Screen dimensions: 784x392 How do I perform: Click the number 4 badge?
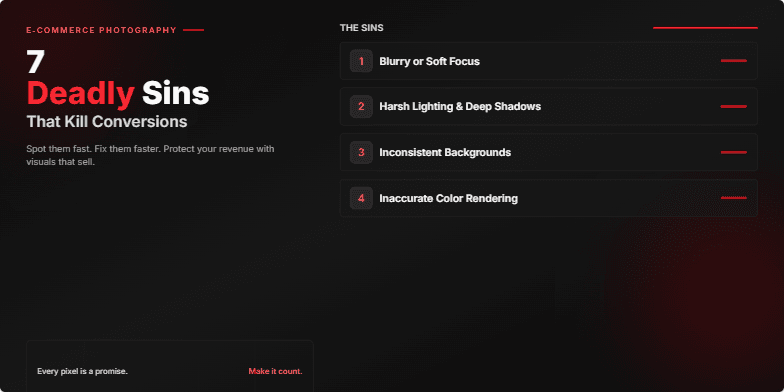pyautogui.click(x=361, y=198)
